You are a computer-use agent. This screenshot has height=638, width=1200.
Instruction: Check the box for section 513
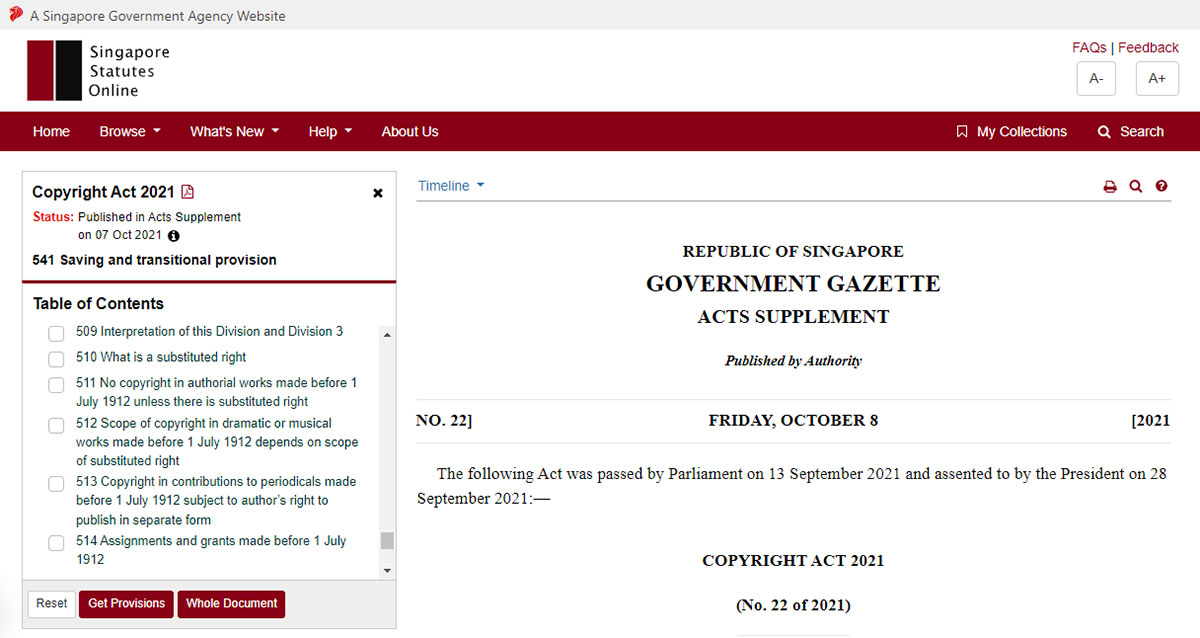point(57,484)
